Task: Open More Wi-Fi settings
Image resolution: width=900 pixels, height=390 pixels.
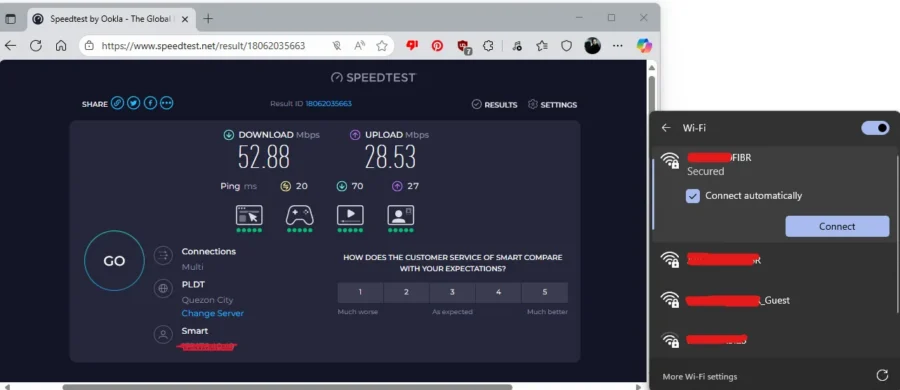Action: pyautogui.click(x=700, y=377)
